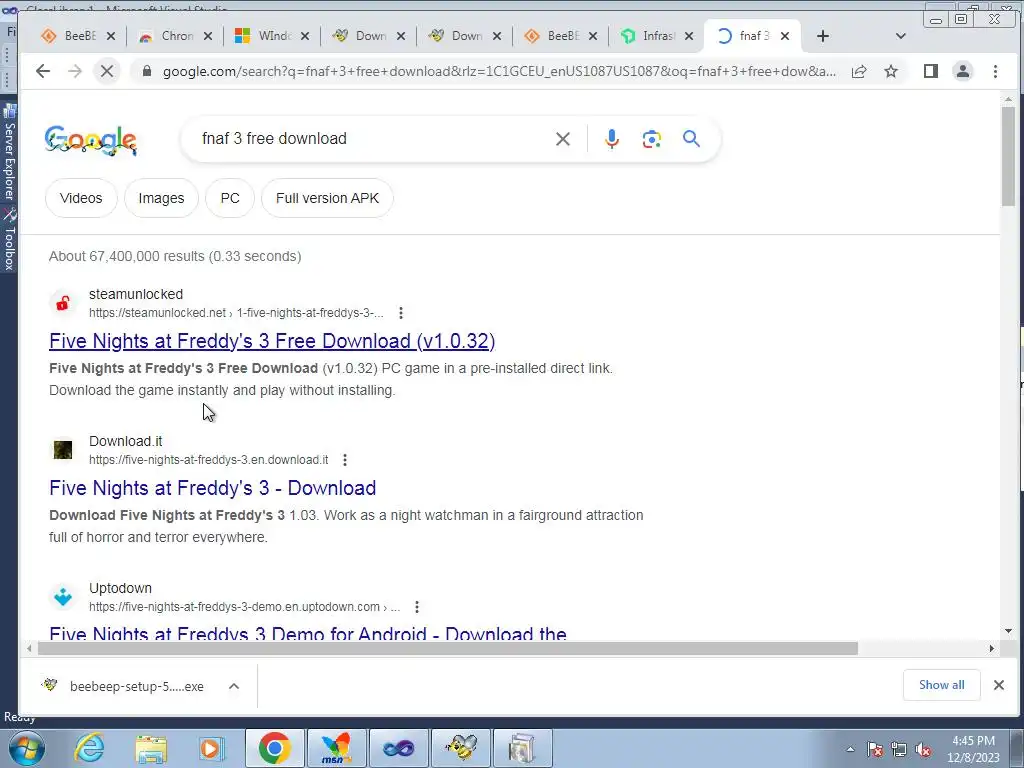Viewport: 1024px width, 768px height.
Task: Open Windows Media Player in taskbar
Action: click(212, 748)
